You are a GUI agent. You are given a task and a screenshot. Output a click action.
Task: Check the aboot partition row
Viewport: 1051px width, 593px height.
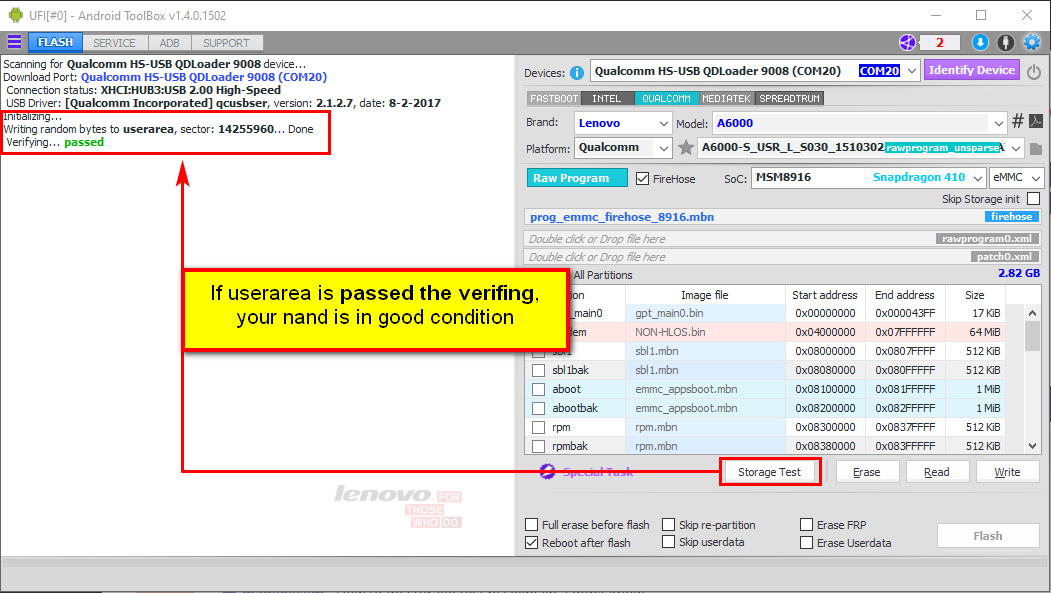[x=538, y=389]
